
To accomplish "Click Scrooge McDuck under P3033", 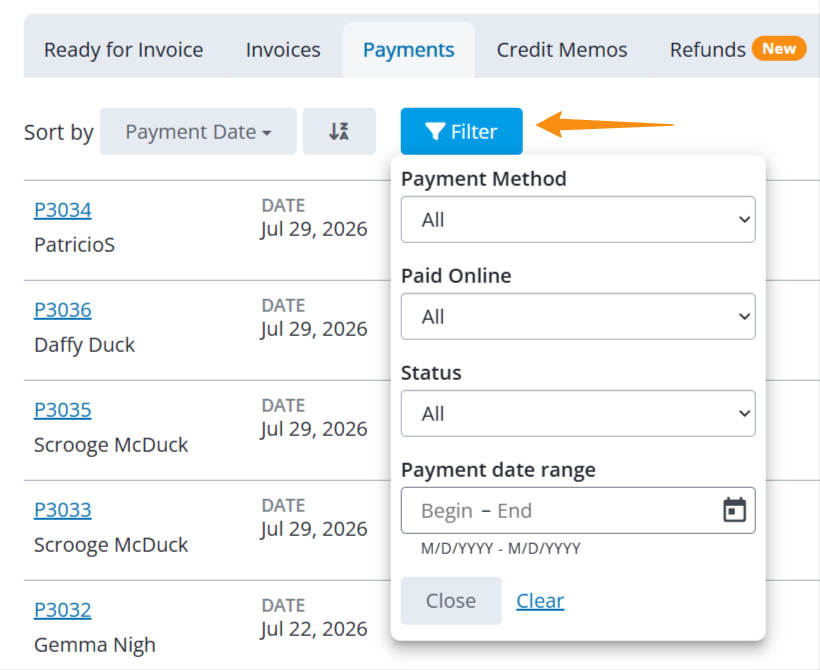I will (x=111, y=545).
